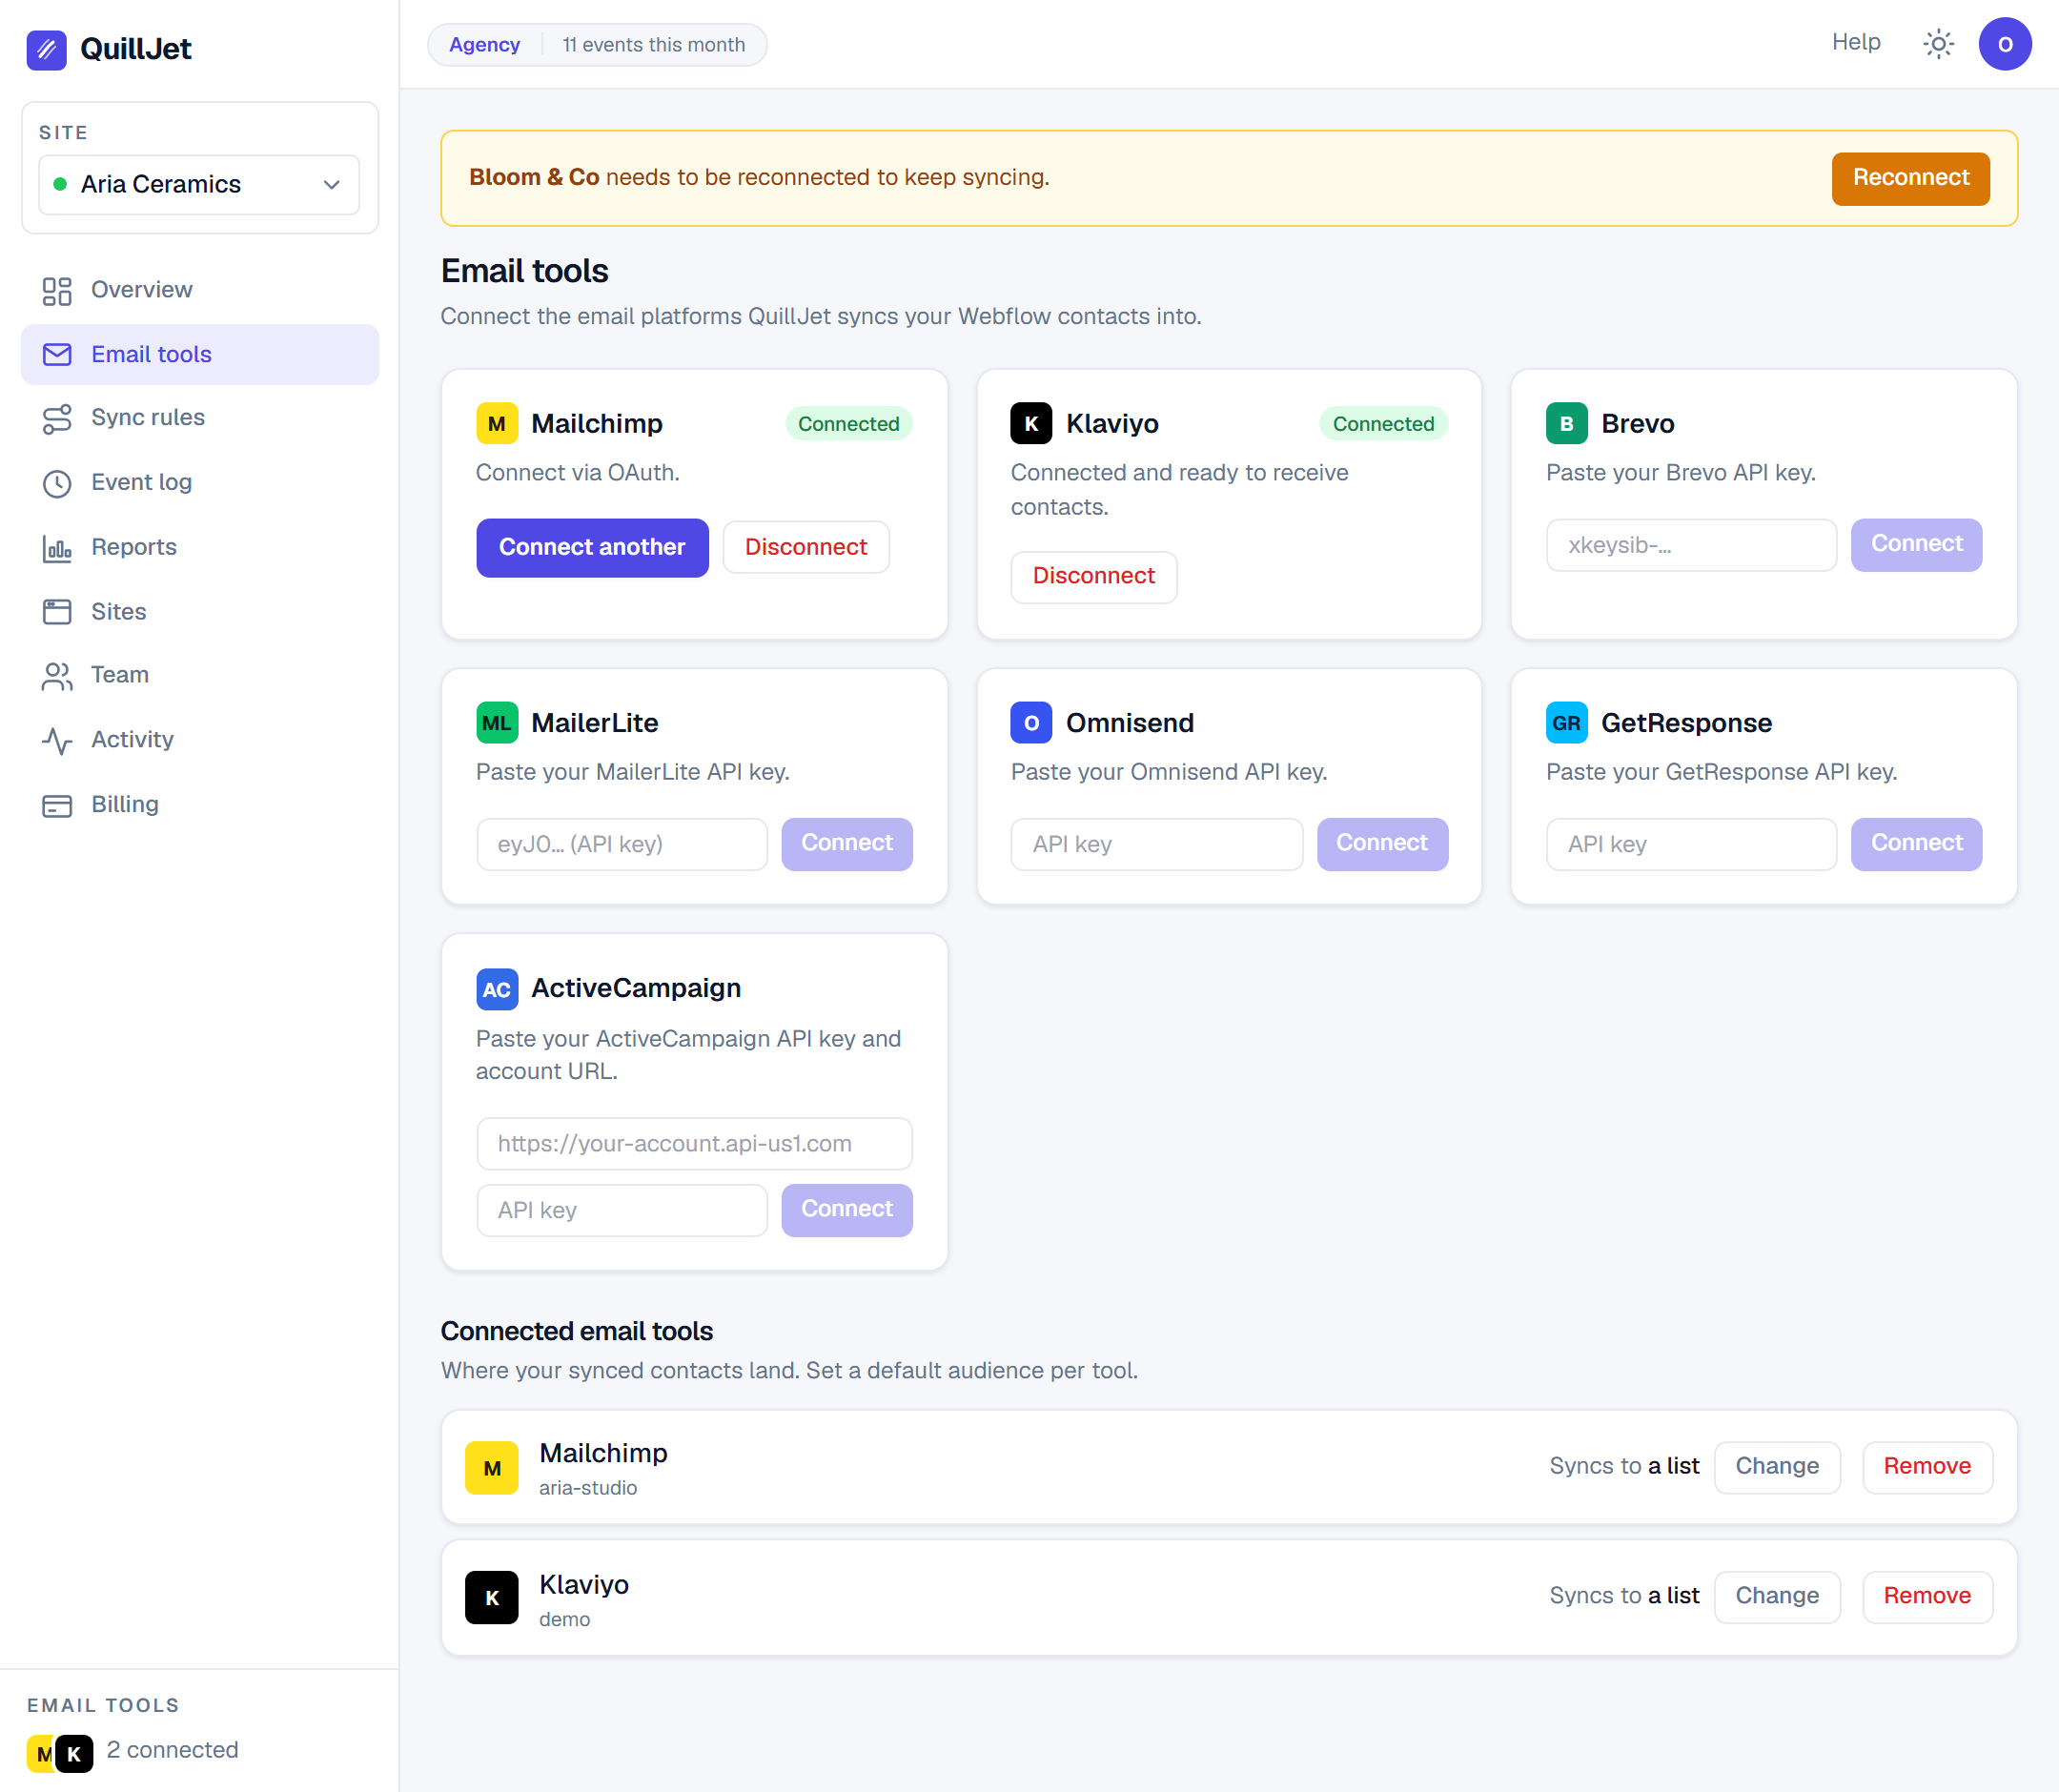
Task: Go to Overview in the sidebar
Action: (200, 290)
